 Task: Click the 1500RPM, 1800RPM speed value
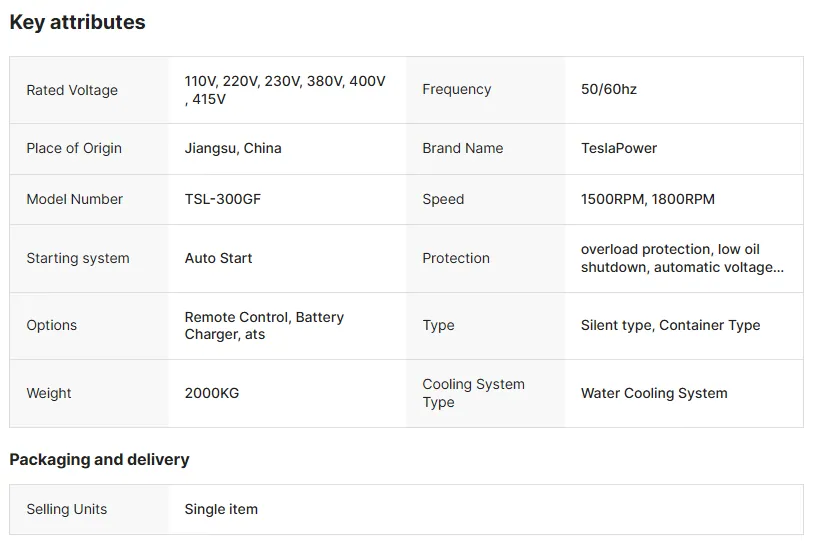648,199
